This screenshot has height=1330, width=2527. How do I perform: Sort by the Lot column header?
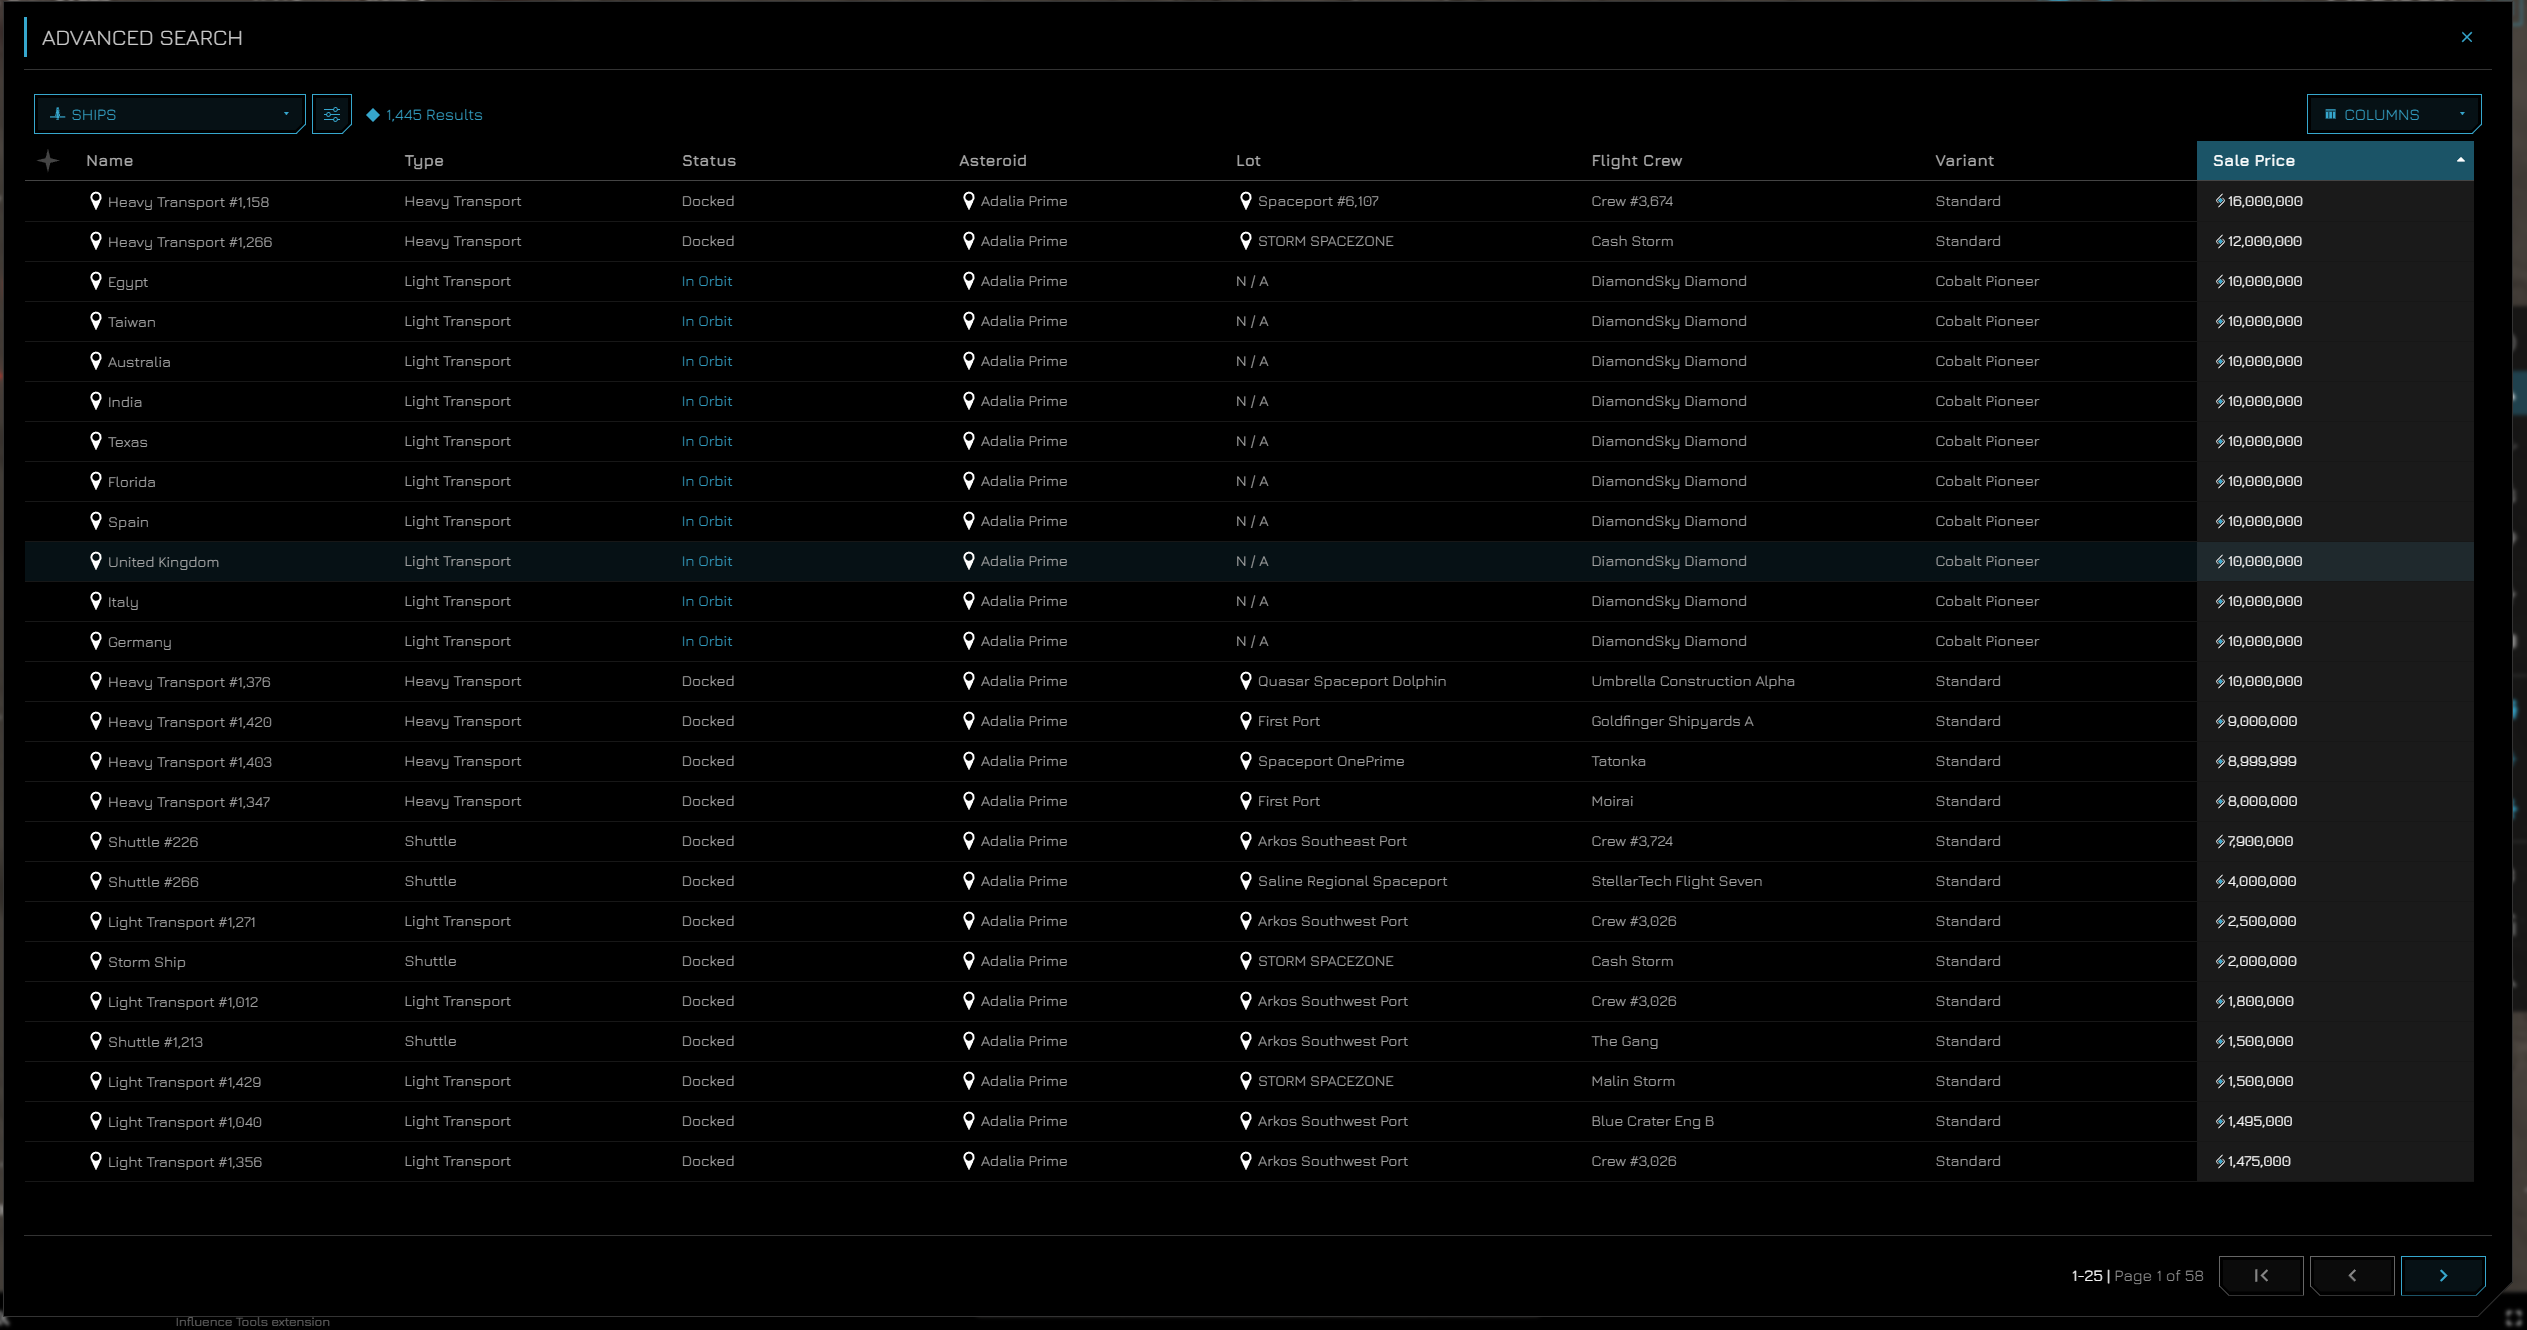pyautogui.click(x=1248, y=160)
